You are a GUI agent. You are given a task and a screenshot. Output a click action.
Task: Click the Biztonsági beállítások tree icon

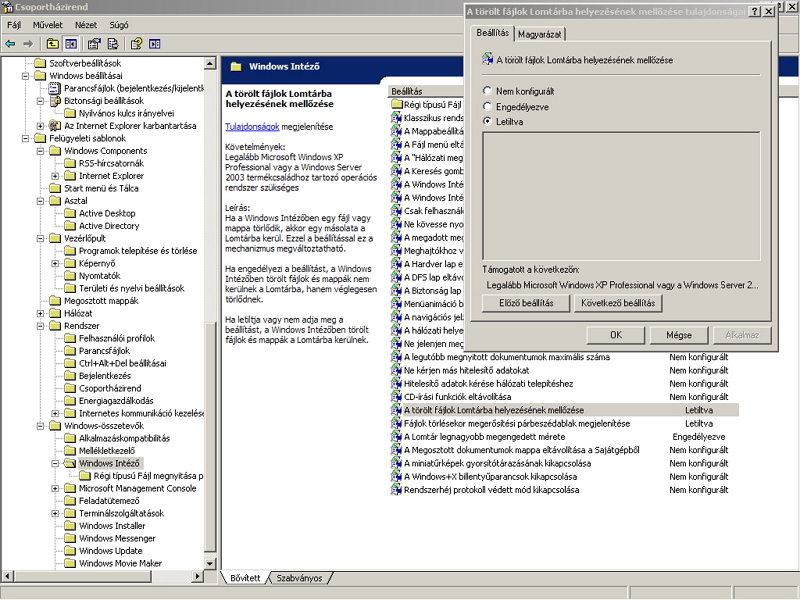coord(55,101)
